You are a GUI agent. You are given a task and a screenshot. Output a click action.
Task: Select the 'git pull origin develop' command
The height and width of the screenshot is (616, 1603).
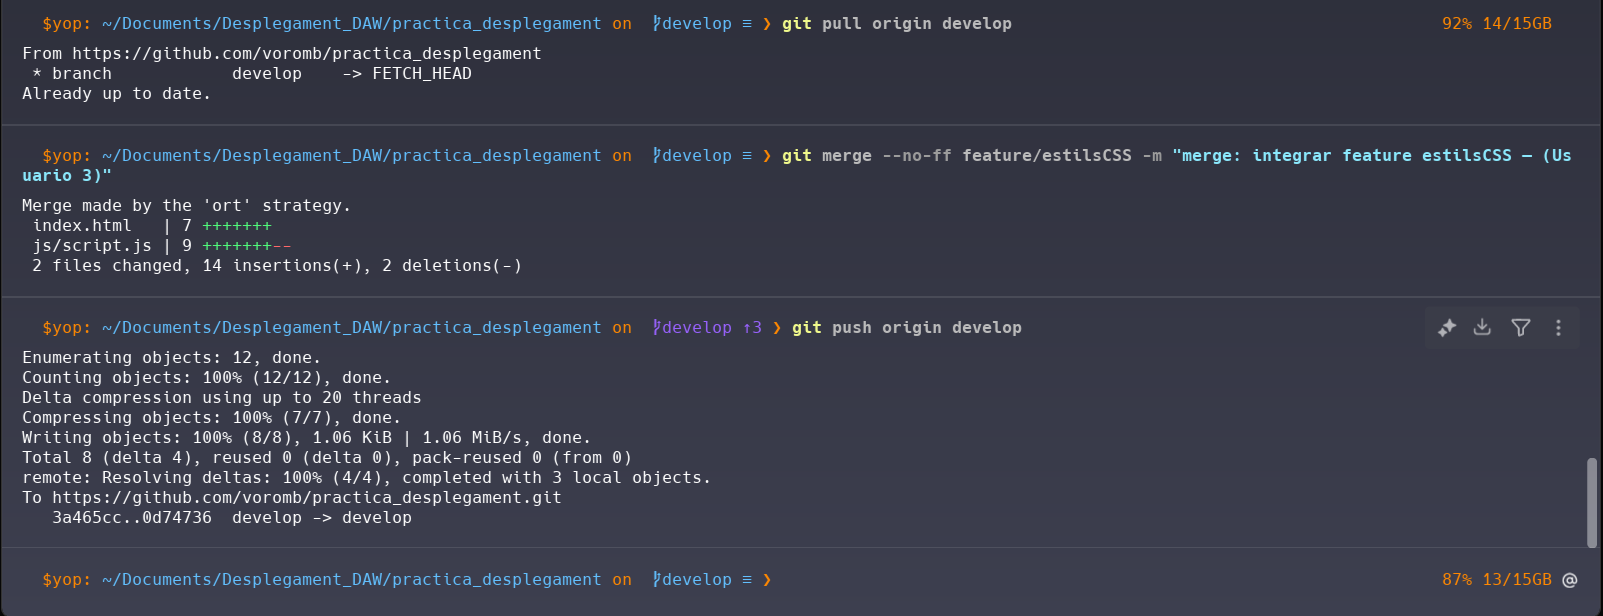point(896,24)
